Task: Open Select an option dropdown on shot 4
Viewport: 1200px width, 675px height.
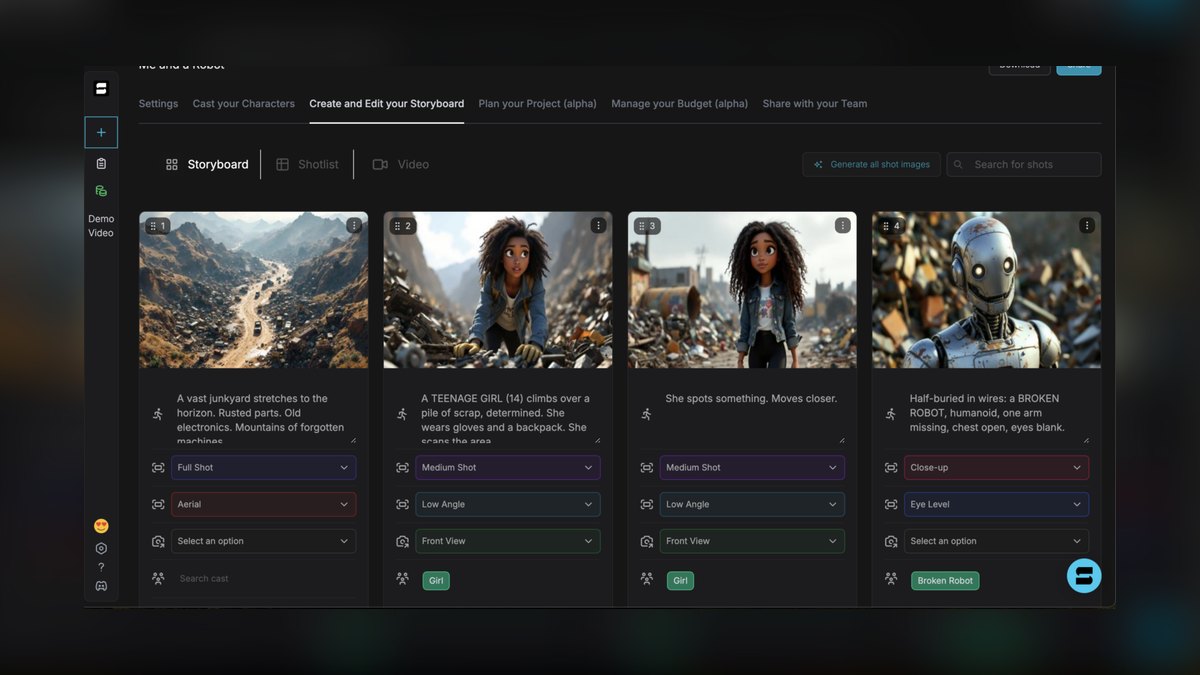Action: click(997, 541)
